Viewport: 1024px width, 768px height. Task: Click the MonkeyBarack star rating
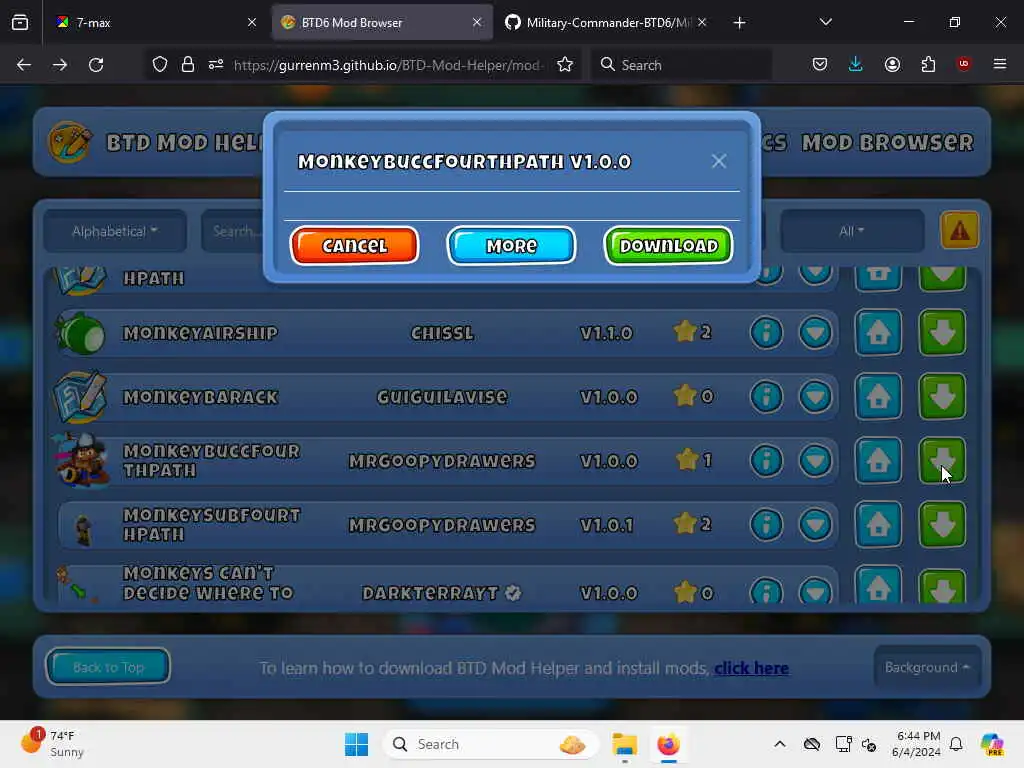[694, 396]
